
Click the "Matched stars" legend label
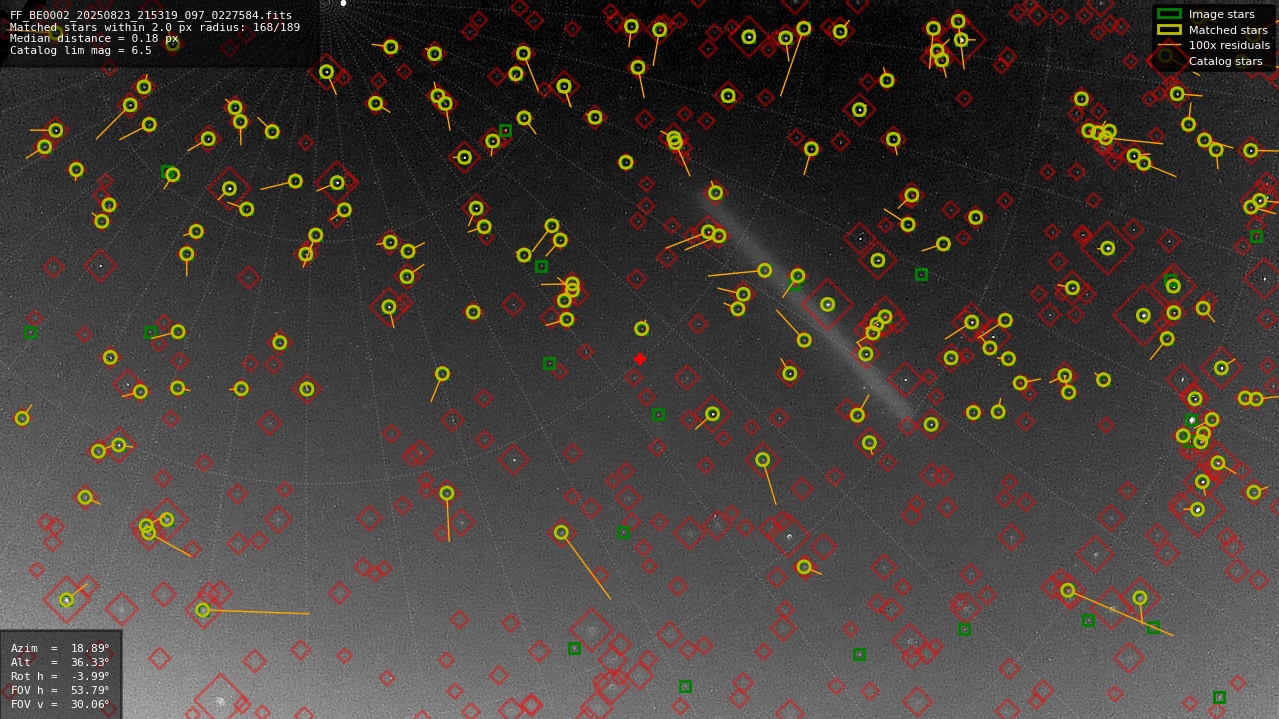click(x=1228, y=30)
